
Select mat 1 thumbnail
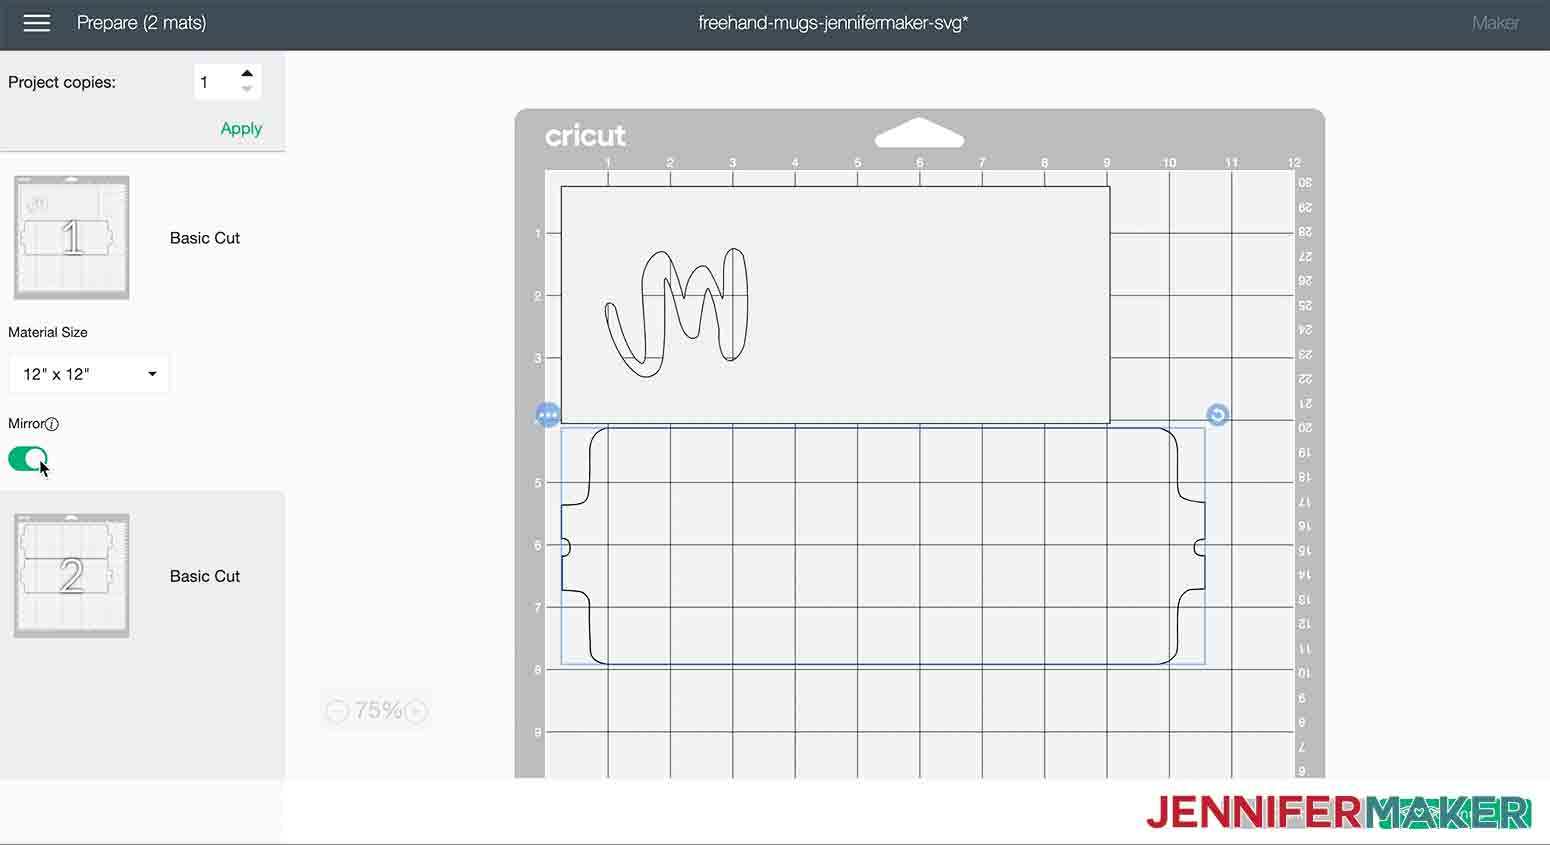(71, 238)
